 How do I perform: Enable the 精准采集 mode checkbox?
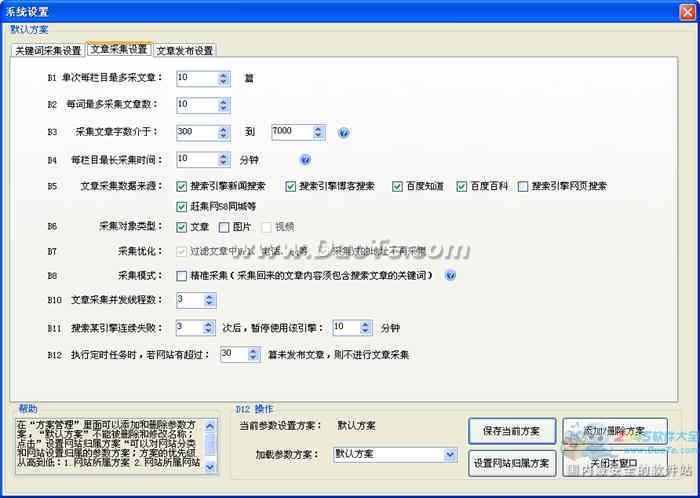(181, 276)
